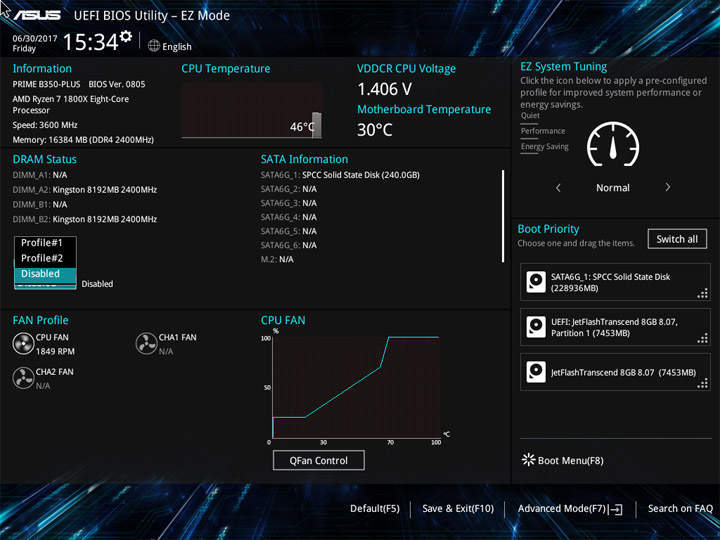The height and width of the screenshot is (540, 720).
Task: Select the CHA1 FAN icon
Action: click(146, 343)
